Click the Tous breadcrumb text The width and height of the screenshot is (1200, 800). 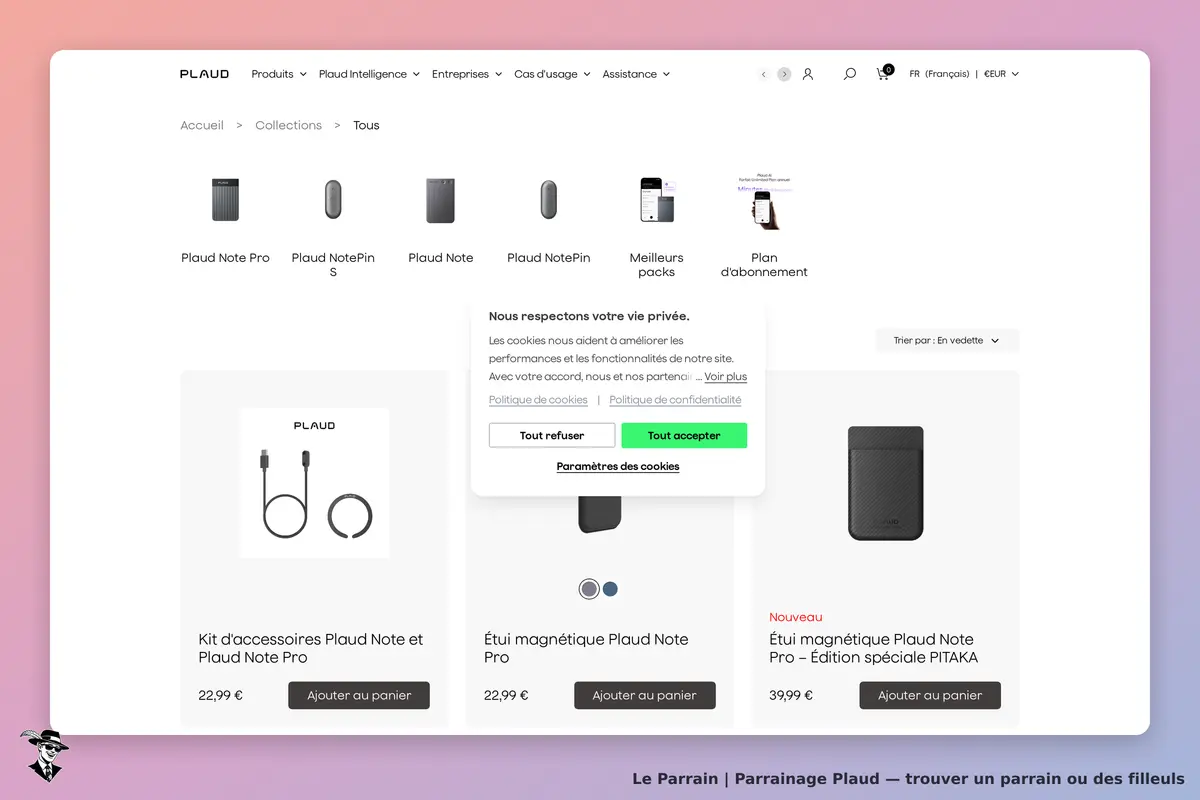[x=366, y=125]
